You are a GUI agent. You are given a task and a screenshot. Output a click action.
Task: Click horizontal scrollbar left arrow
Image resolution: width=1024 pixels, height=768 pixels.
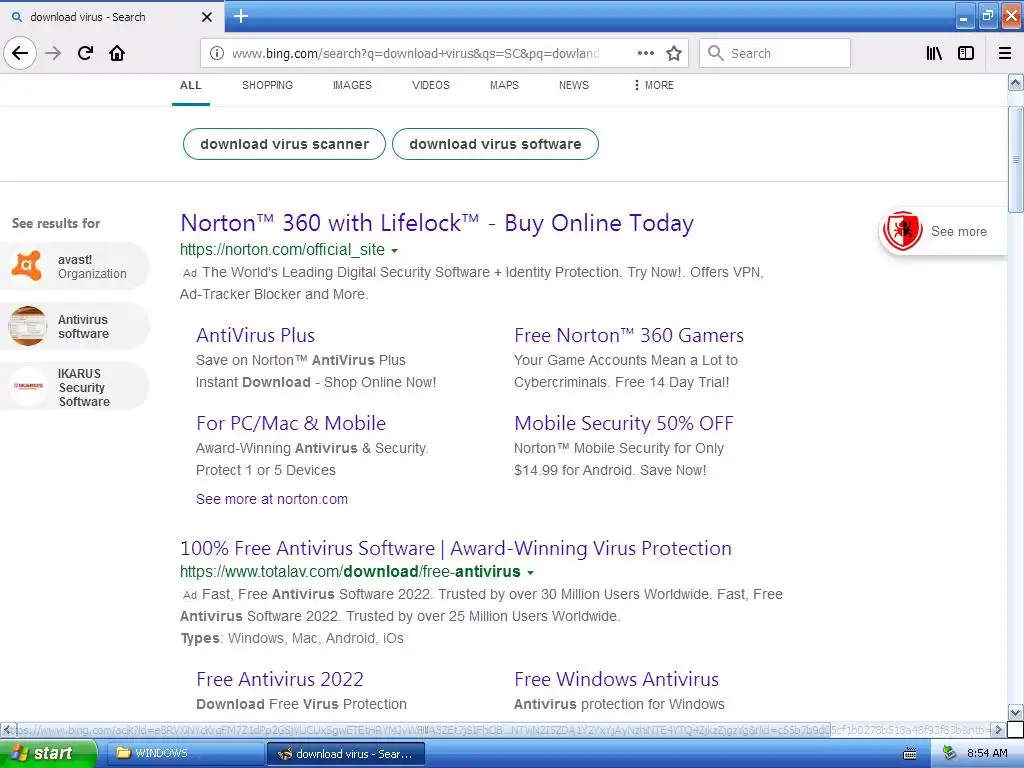[7, 729]
